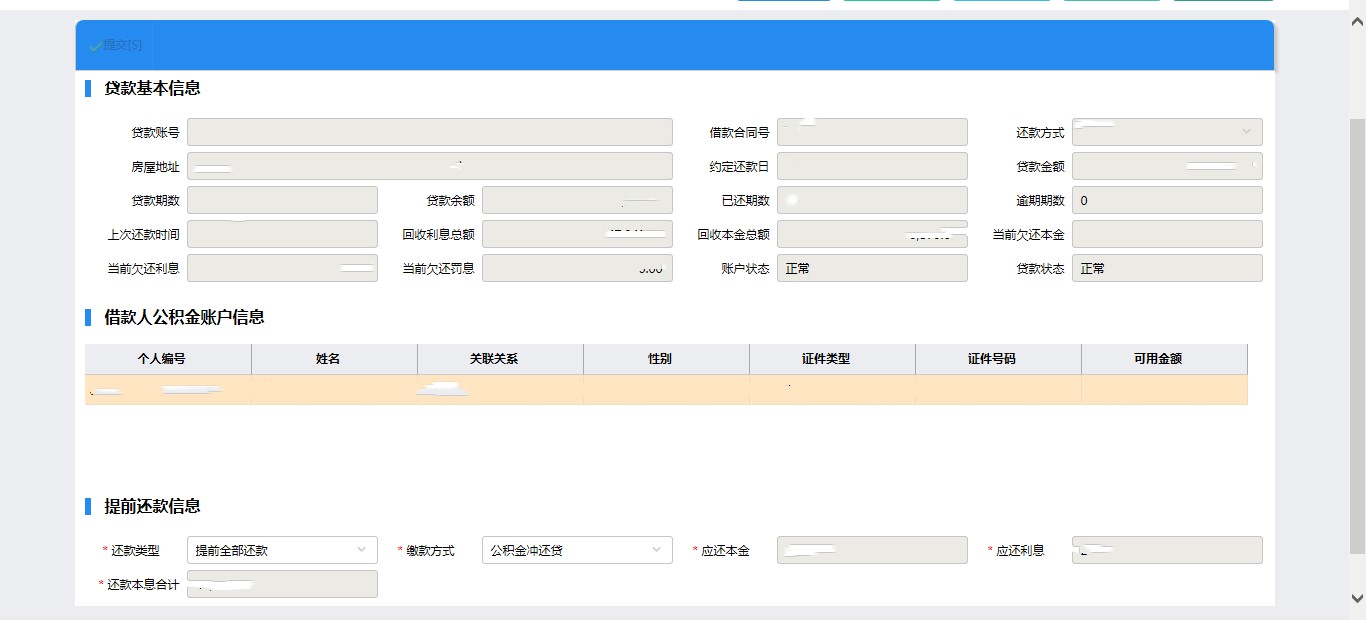This screenshot has width=1366, height=620.
Task: Click the 可用金额 column header
Action: (x=1164, y=359)
